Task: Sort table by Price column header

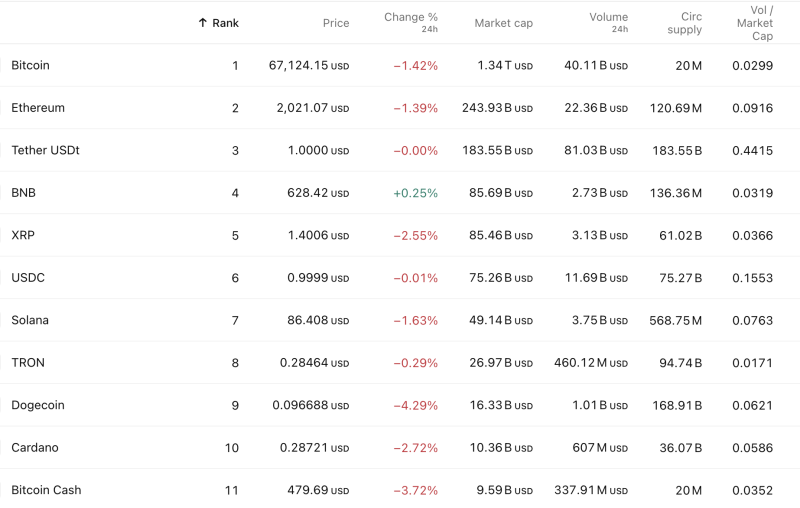Action: coord(336,23)
